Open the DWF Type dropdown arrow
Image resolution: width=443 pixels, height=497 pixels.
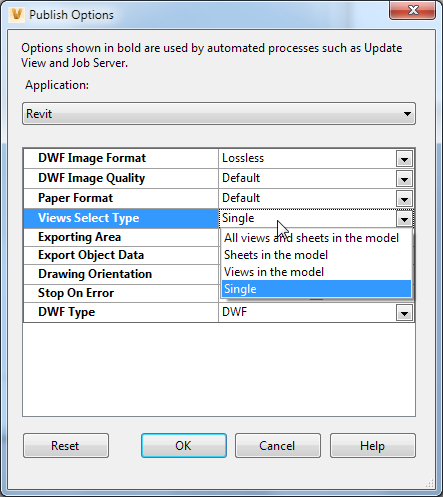[x=404, y=313]
